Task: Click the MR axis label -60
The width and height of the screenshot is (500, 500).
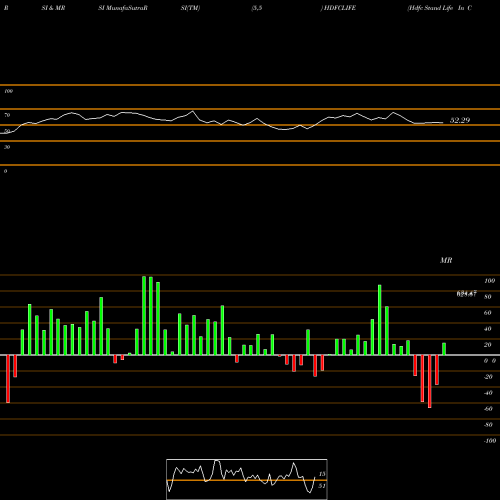Action: click(488, 409)
